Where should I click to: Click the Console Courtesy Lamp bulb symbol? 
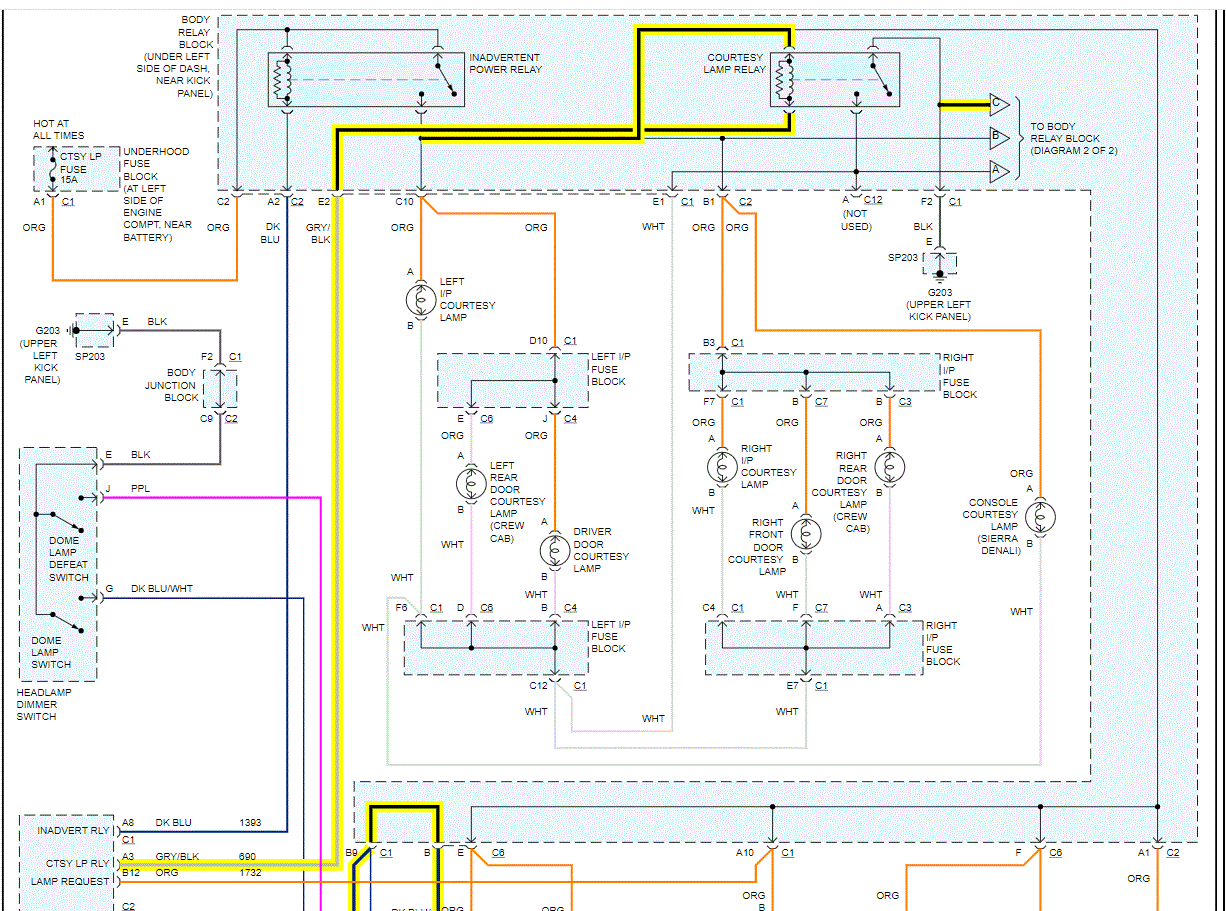(x=1040, y=516)
